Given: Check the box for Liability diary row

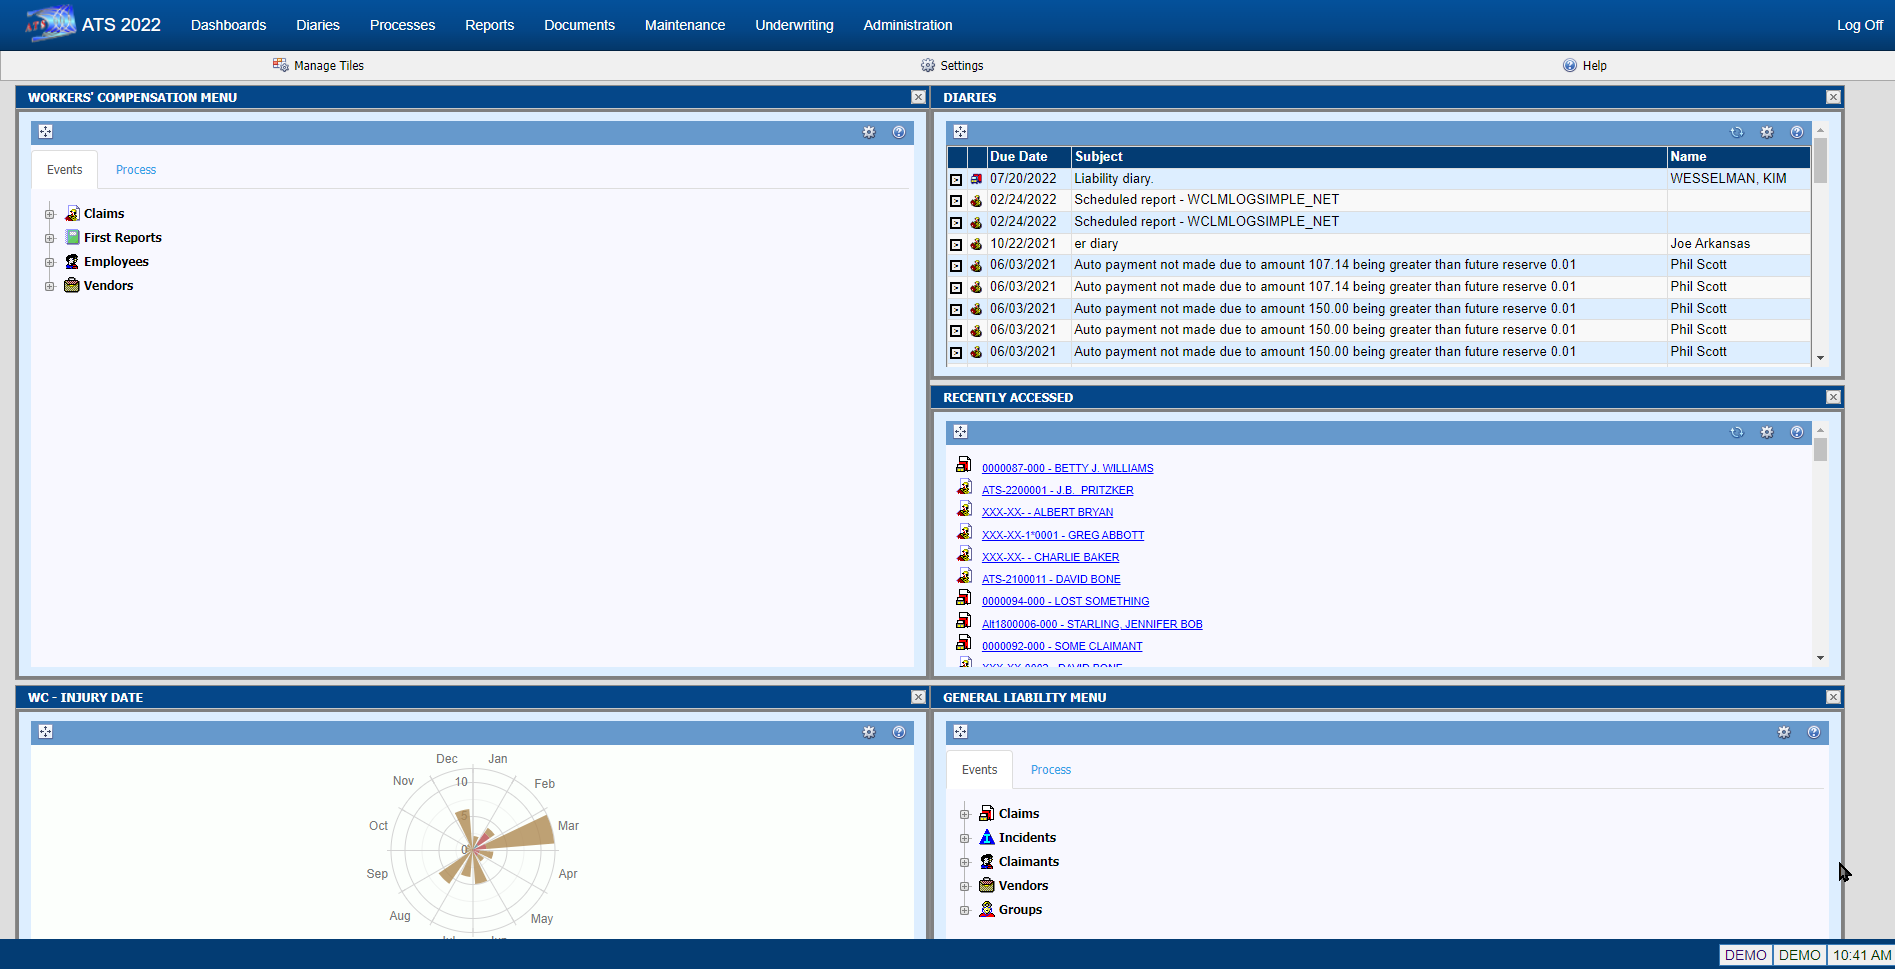Looking at the screenshot, I should point(956,179).
